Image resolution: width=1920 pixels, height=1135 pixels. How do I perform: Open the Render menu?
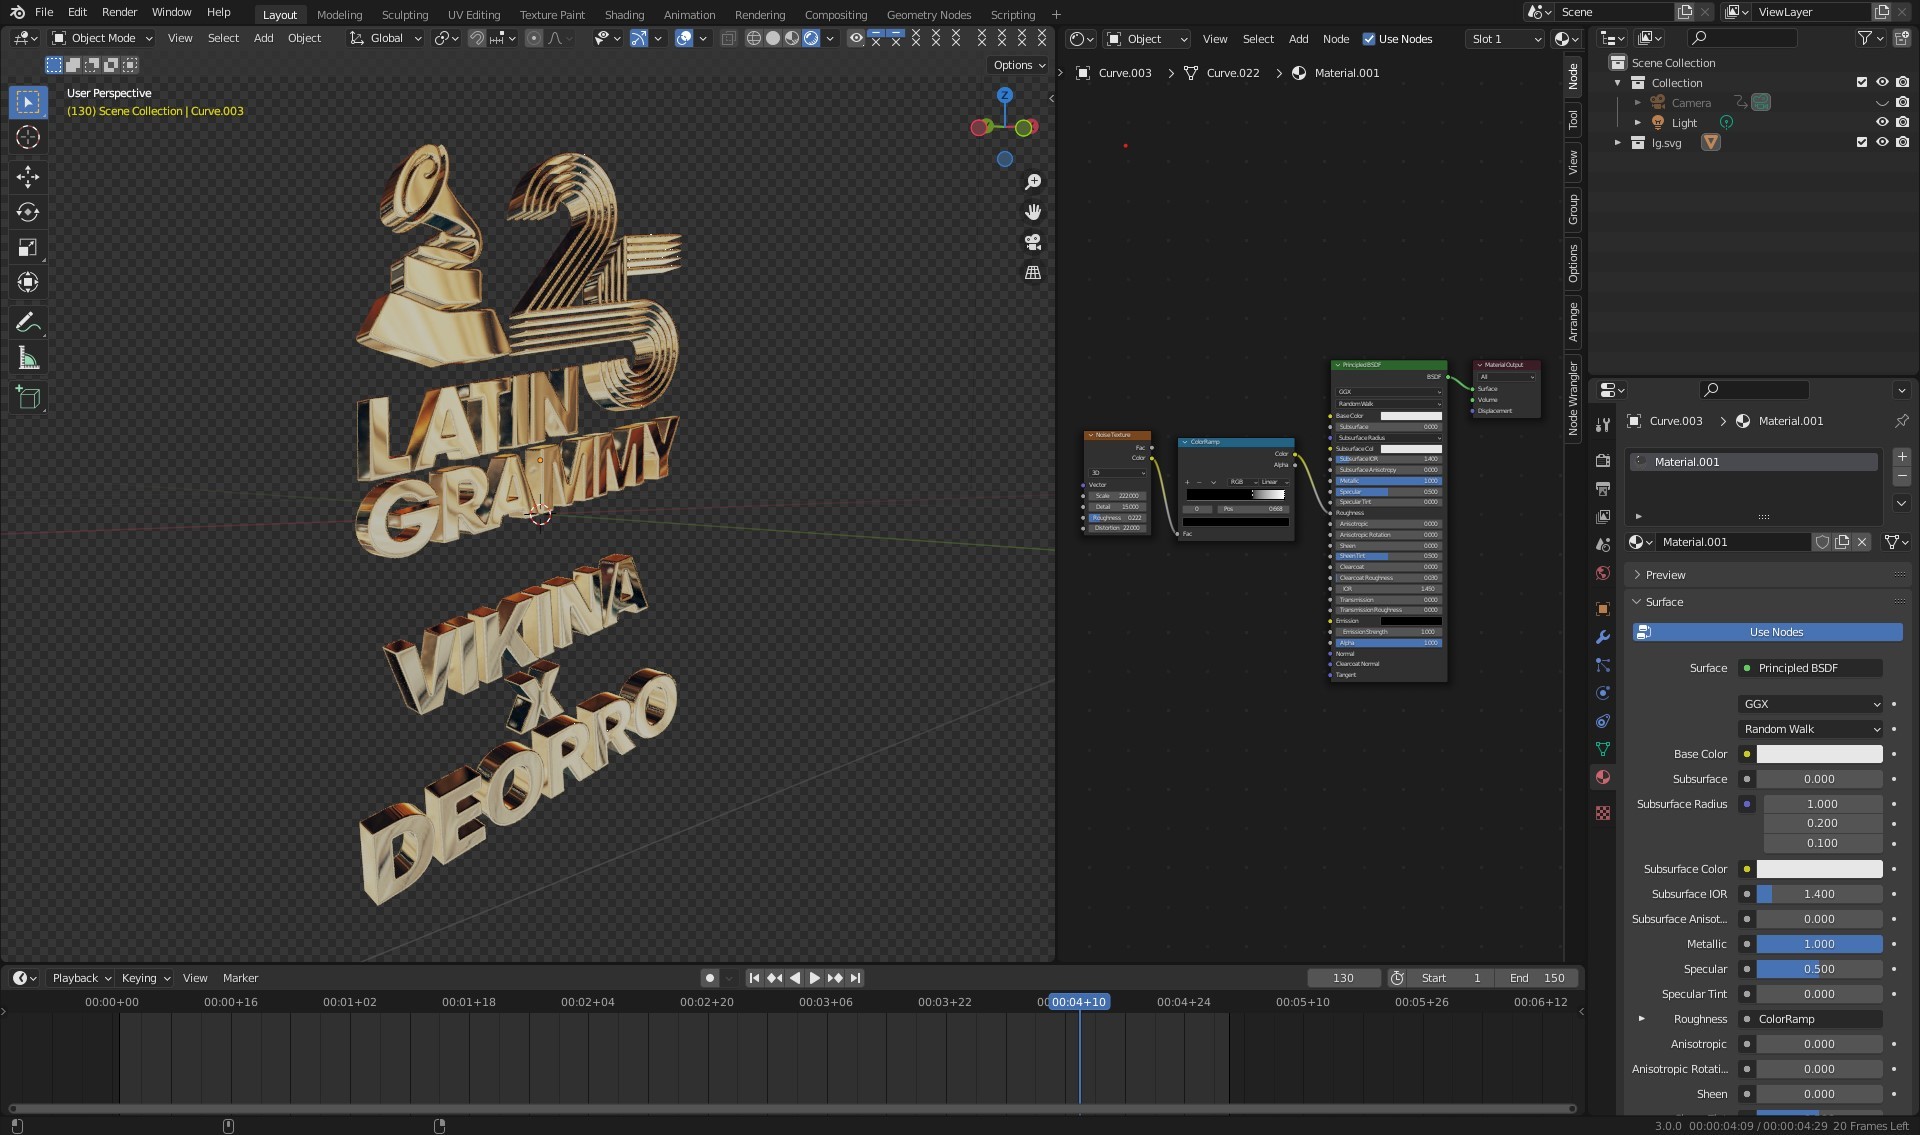(119, 12)
